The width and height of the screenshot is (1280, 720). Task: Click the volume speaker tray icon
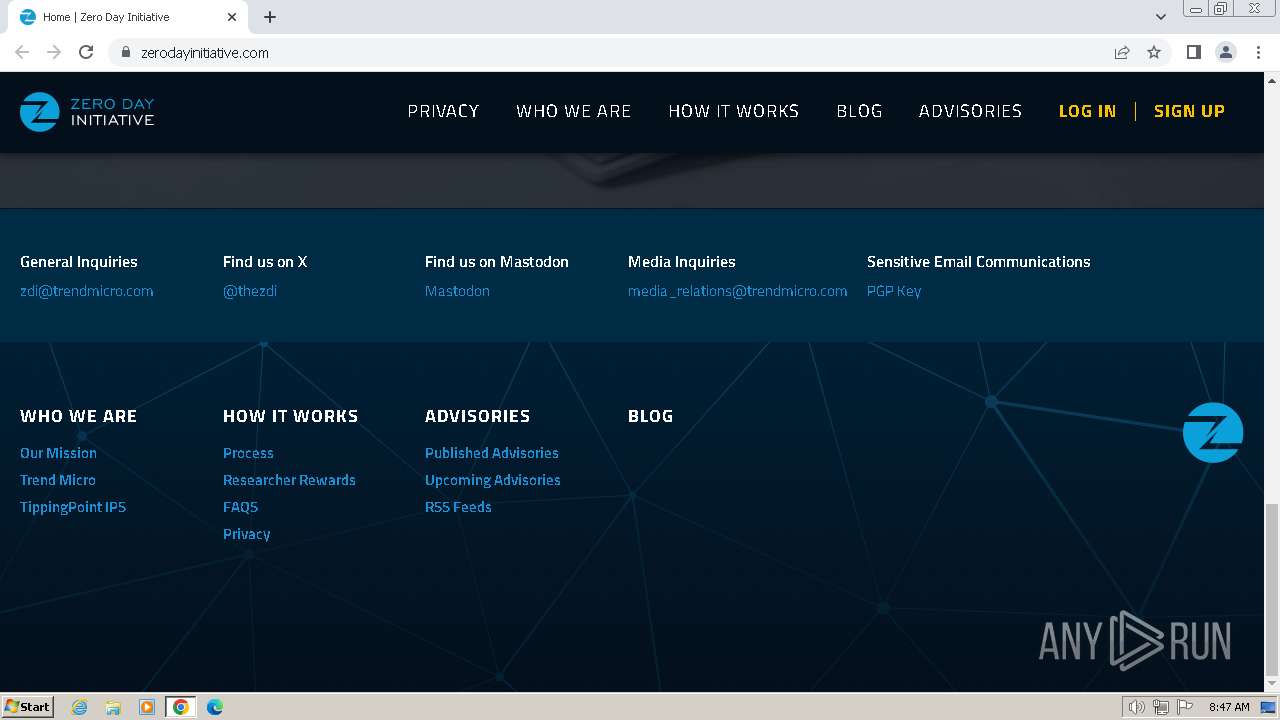[x=1136, y=707]
